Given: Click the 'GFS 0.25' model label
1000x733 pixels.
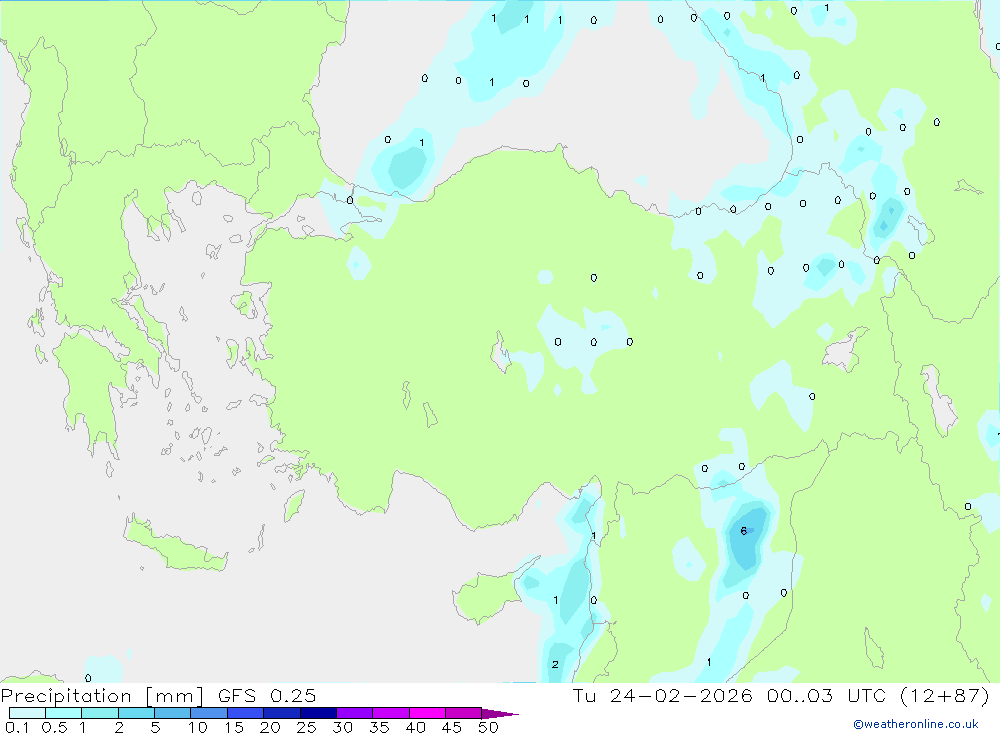Looking at the screenshot, I should (x=267, y=695).
